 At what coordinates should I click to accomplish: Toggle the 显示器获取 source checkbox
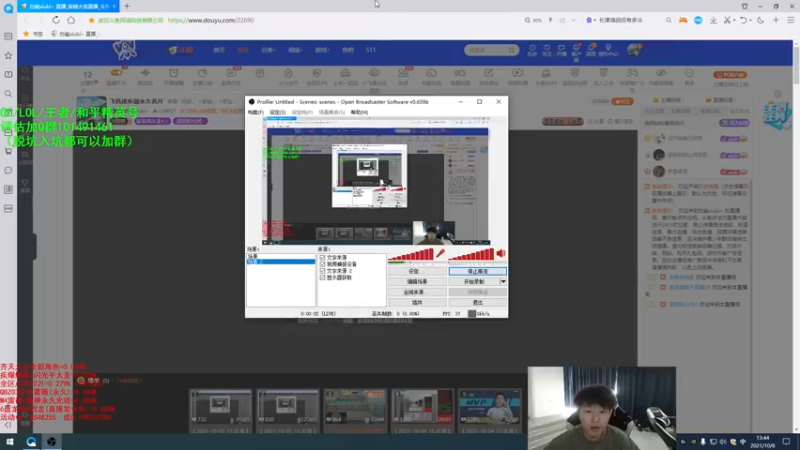[322, 278]
